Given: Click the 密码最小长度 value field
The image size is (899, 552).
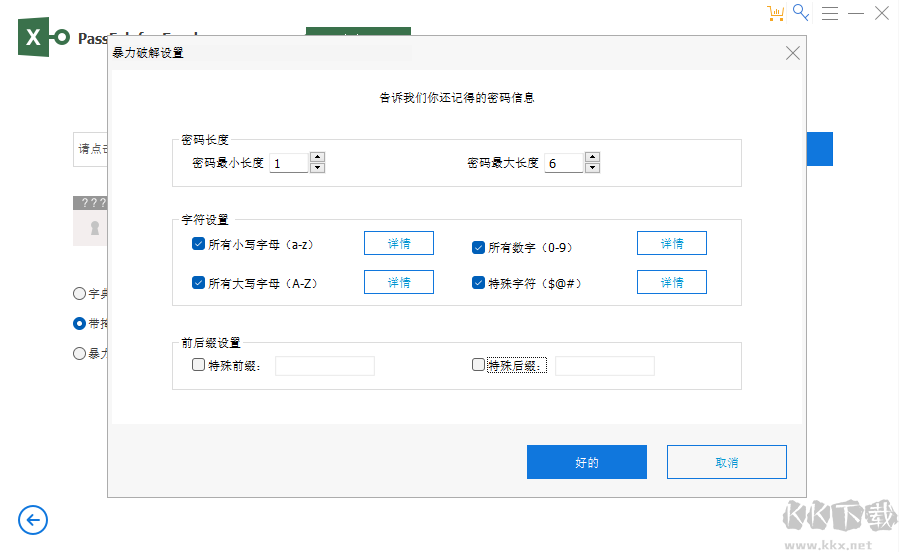Looking at the screenshot, I should point(289,163).
